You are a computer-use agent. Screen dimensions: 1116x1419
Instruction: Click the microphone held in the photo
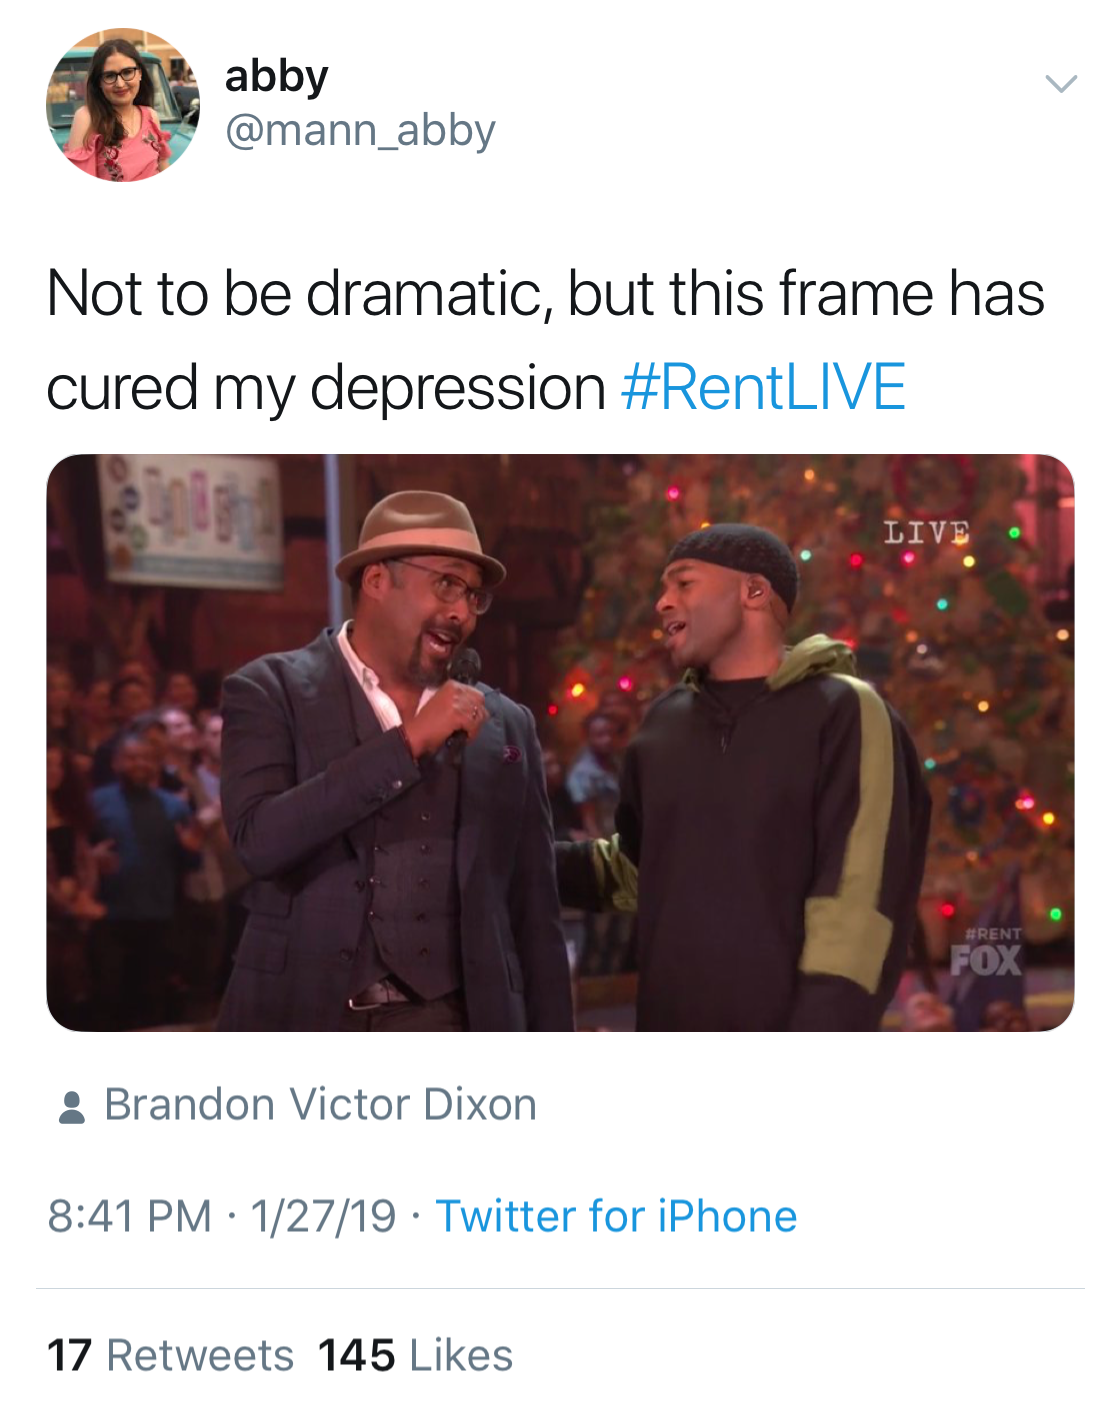tap(463, 671)
